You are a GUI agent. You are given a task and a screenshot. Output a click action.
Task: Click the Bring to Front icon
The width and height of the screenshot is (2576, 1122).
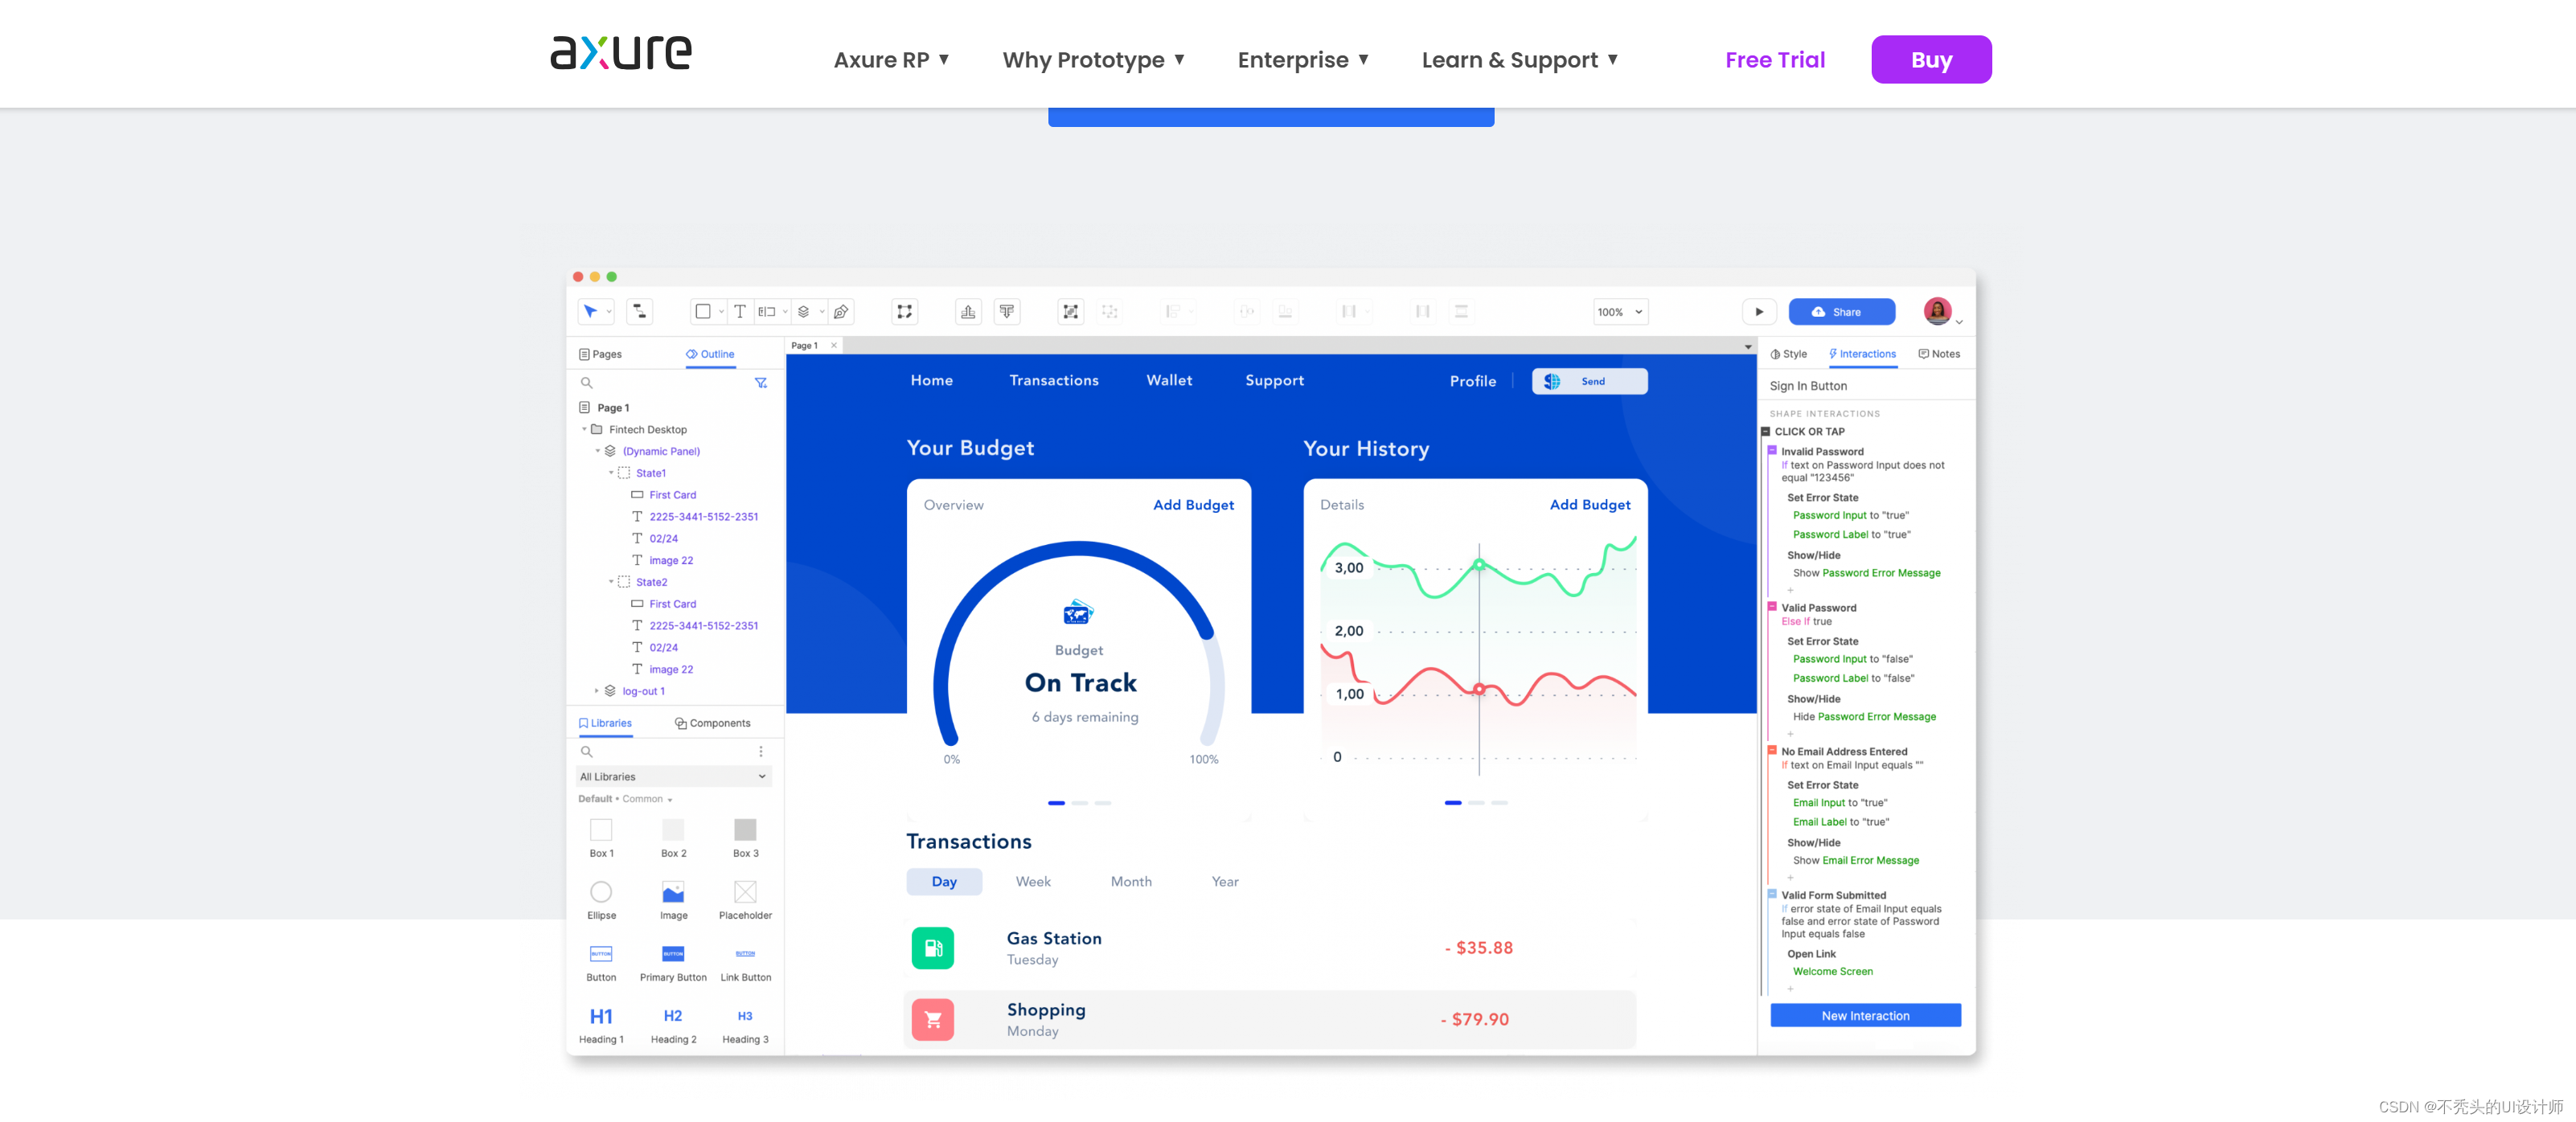pos(968,312)
